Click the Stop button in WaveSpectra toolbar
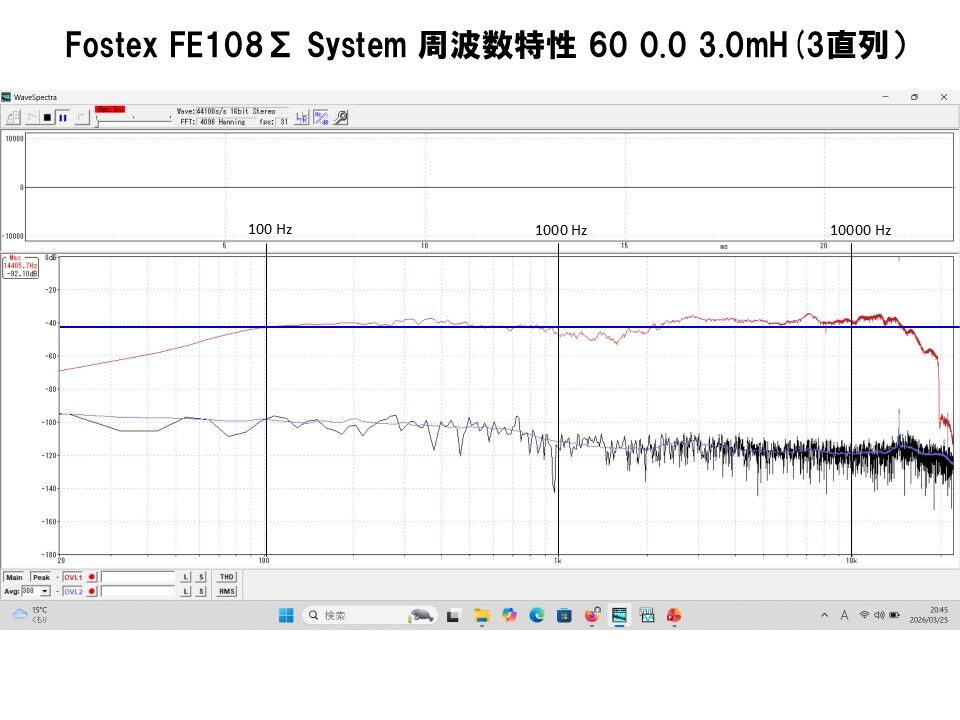960x720 pixels. (47, 118)
